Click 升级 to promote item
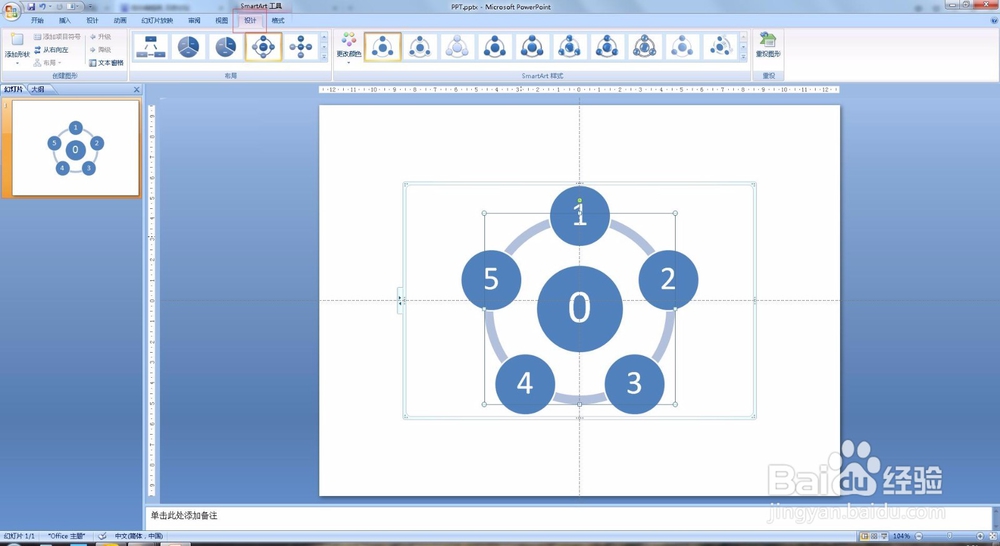 tap(101, 37)
